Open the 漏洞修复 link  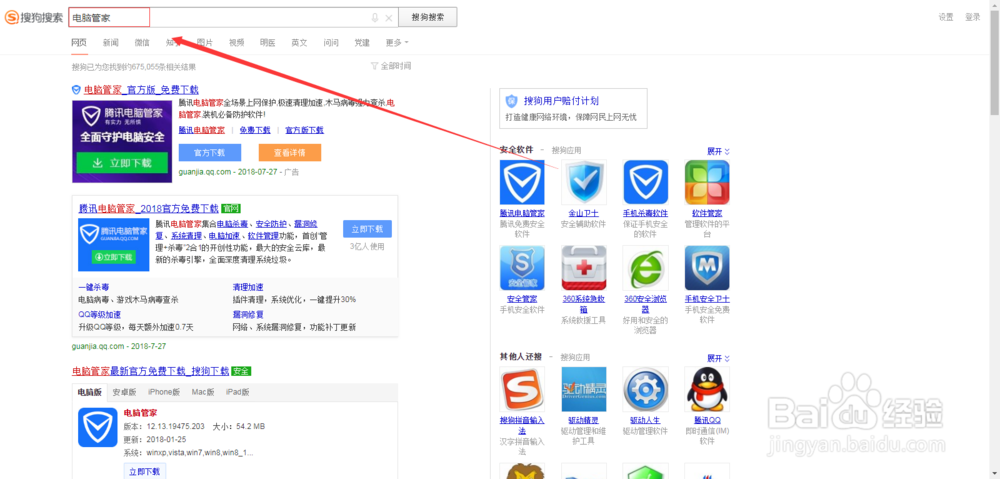pos(248,314)
